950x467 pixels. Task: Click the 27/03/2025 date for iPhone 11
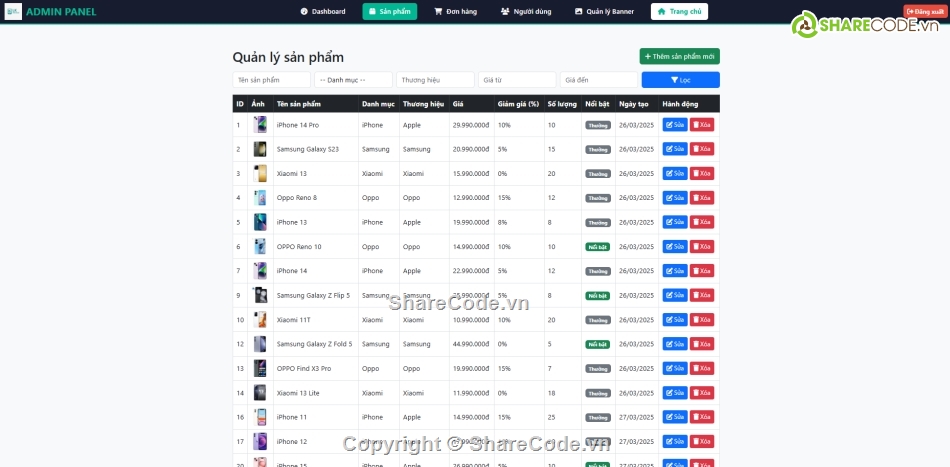point(637,417)
